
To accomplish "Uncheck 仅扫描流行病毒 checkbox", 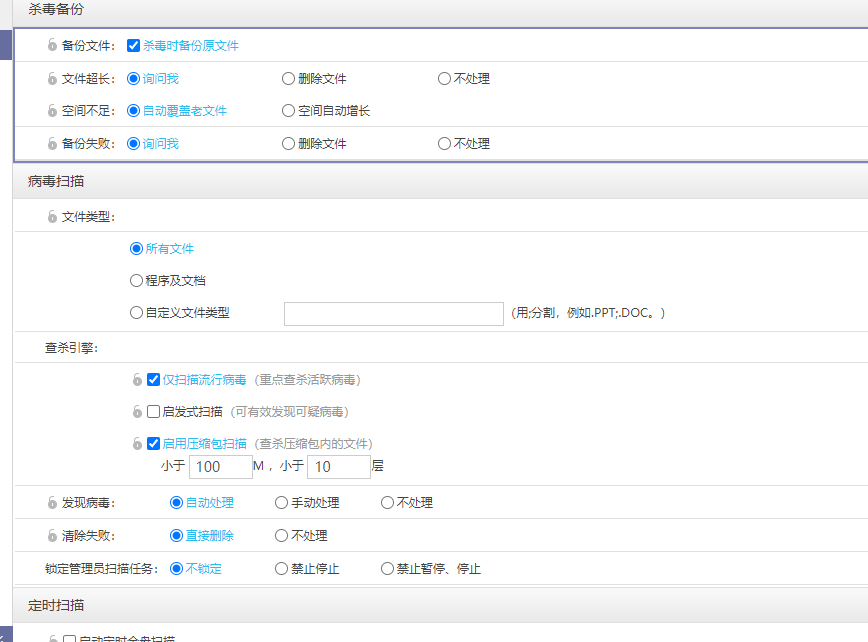I will [153, 380].
